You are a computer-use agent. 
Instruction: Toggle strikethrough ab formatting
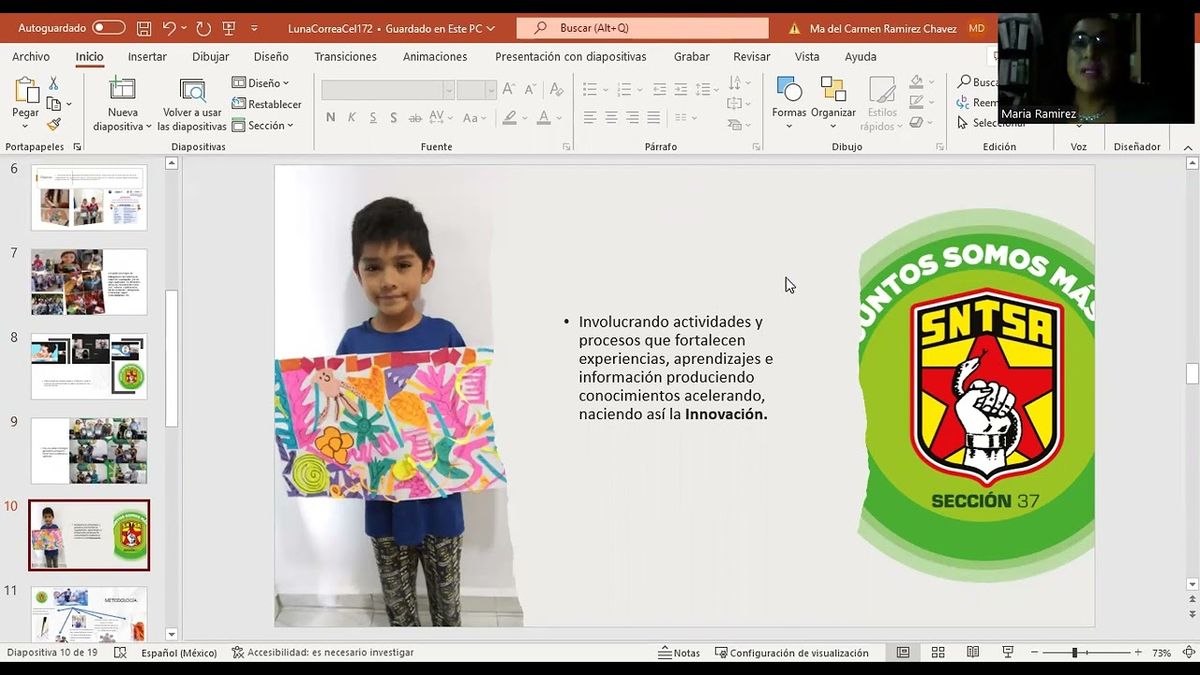[x=415, y=118]
